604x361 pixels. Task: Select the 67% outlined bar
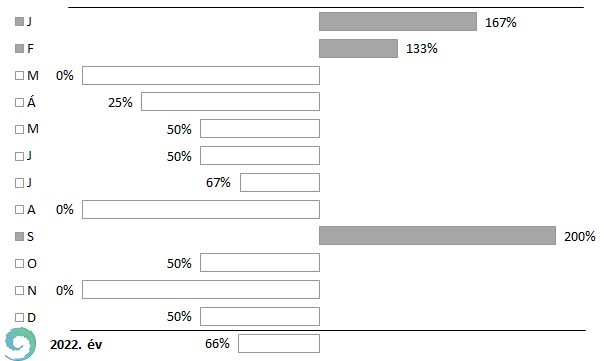click(x=280, y=182)
